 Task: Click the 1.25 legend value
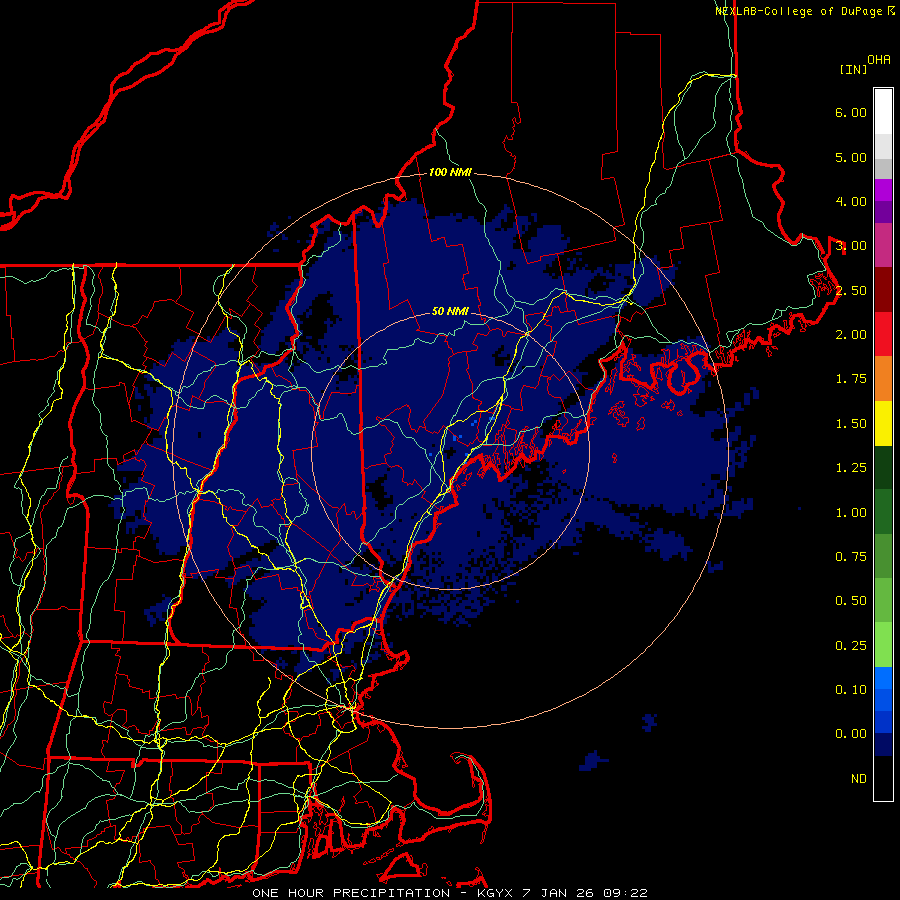851,468
